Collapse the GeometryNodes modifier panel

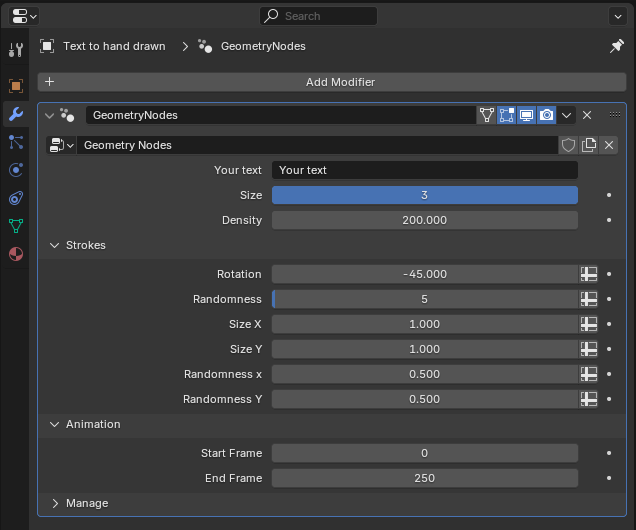pyautogui.click(x=49, y=116)
